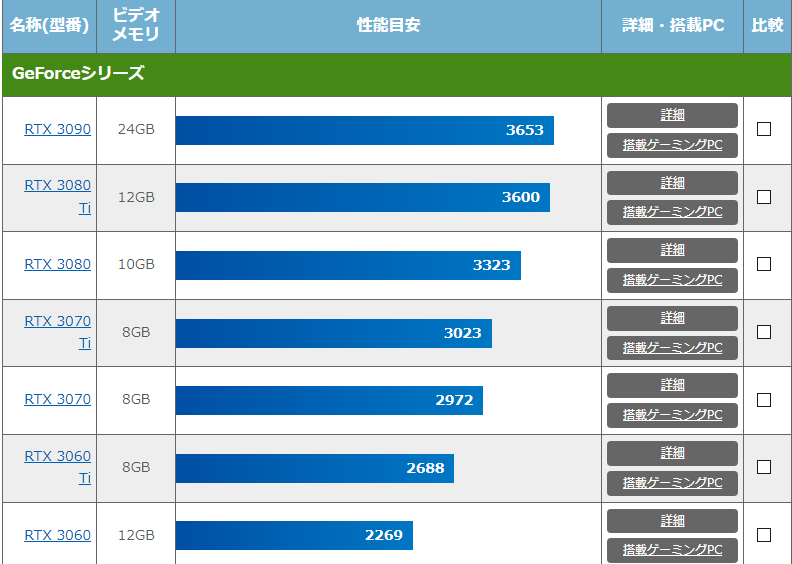The image size is (792, 564).
Task: Tick the compare checkbox for RTX 3070
Action: coord(764,399)
